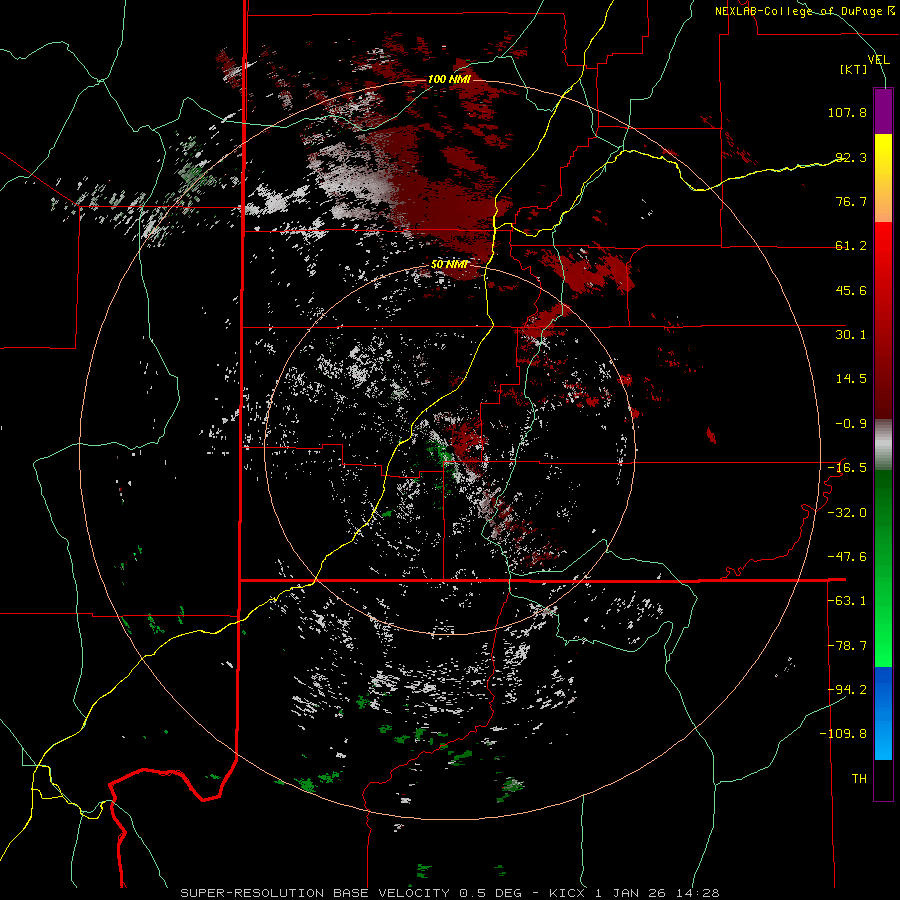Image resolution: width=900 pixels, height=900 pixels.
Task: Click the 76.7 velocity scale value
Action: click(851, 201)
